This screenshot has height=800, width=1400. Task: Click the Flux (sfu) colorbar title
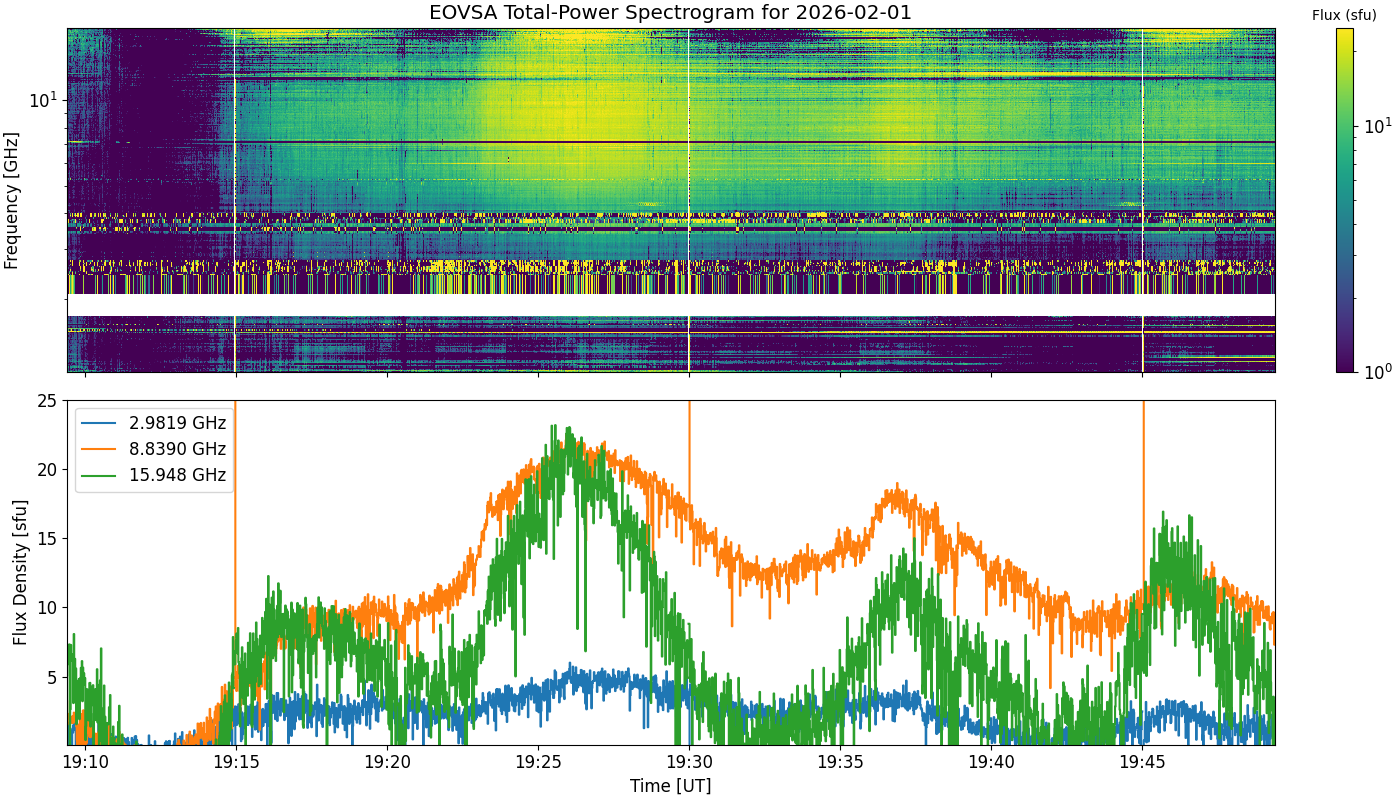[1344, 15]
